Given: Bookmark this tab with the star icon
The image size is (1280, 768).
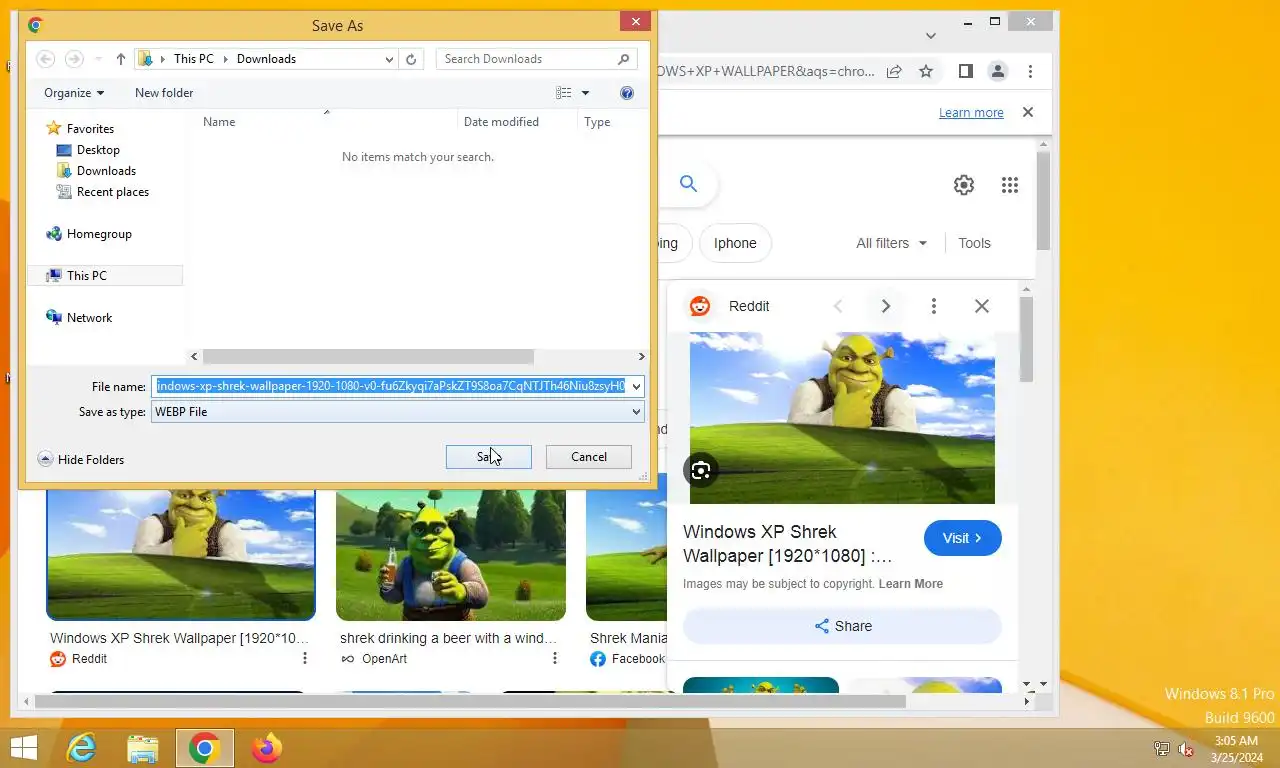Looking at the screenshot, I should 926,71.
